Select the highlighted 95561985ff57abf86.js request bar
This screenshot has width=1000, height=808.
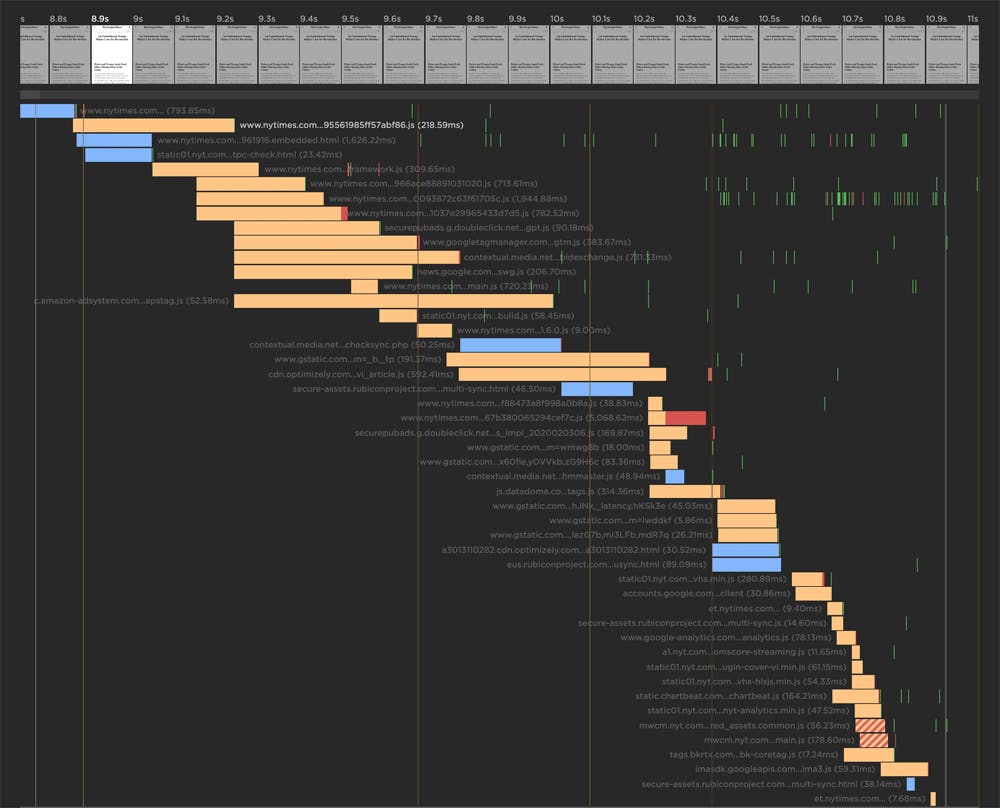click(153, 125)
